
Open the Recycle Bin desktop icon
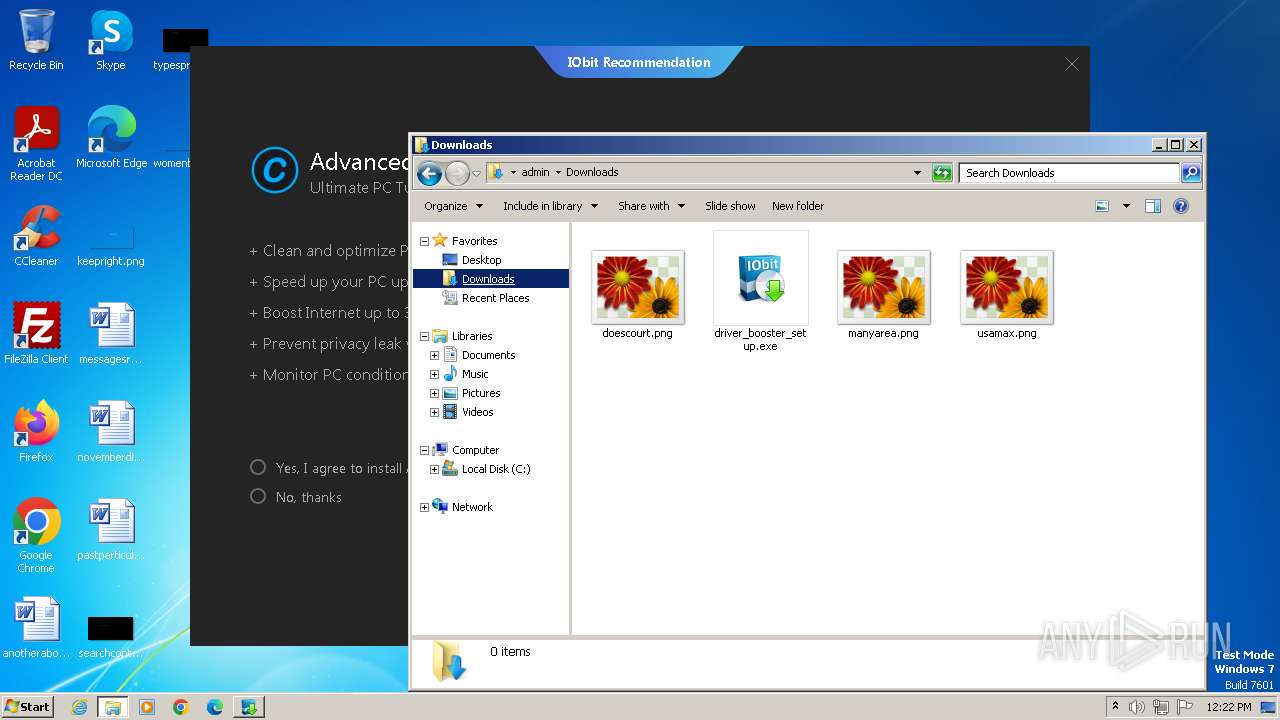36,40
